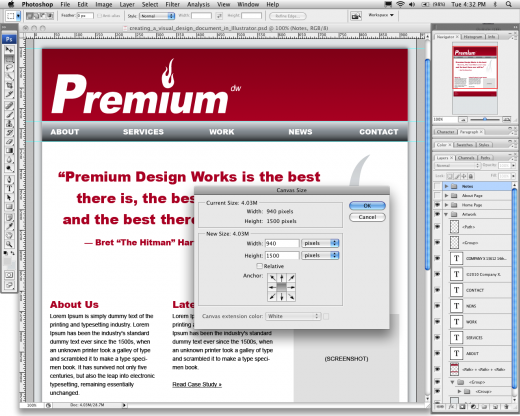Select the Dodge tool
520x416 pixels.
click(x=9, y=168)
